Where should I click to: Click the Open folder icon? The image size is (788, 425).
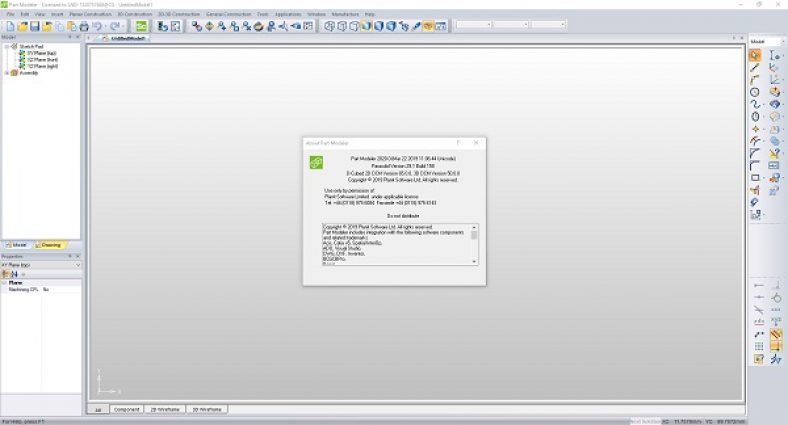(22, 26)
